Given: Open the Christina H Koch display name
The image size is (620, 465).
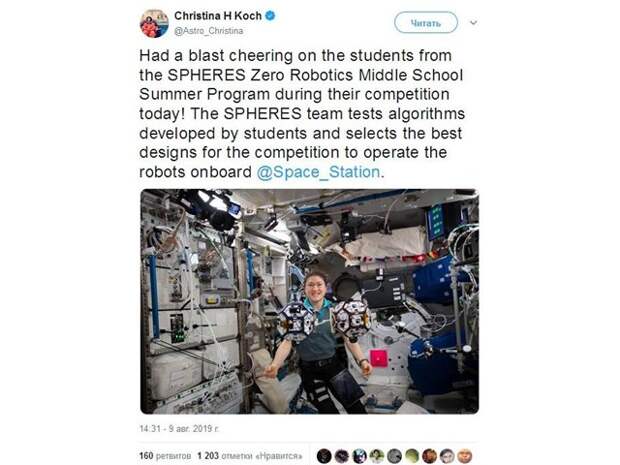Looking at the screenshot, I should coord(218,16).
